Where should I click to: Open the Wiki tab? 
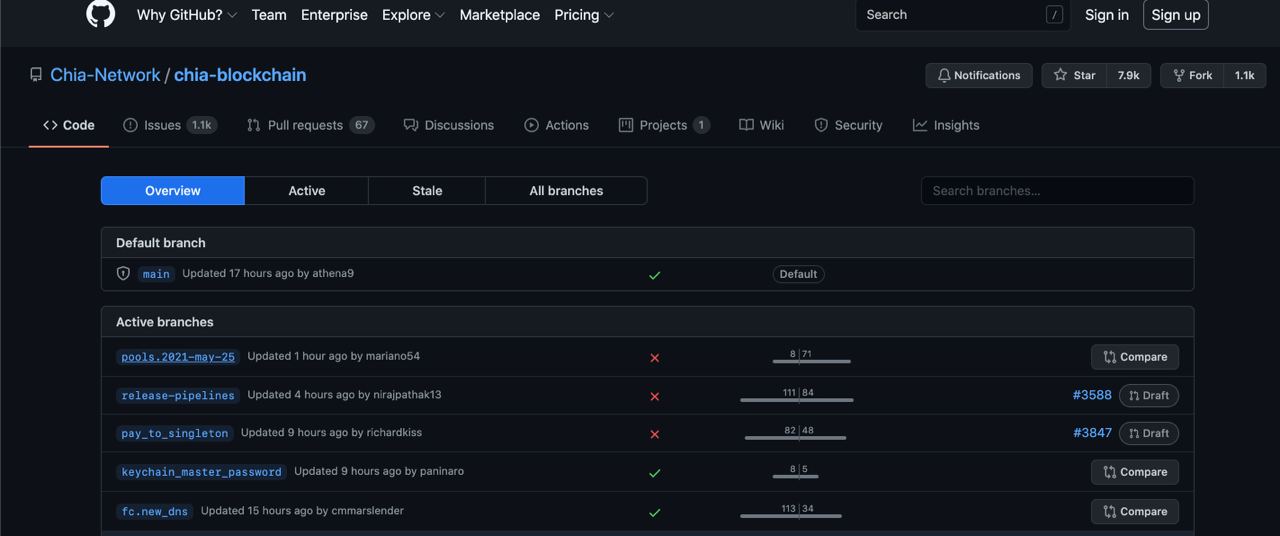coord(762,125)
